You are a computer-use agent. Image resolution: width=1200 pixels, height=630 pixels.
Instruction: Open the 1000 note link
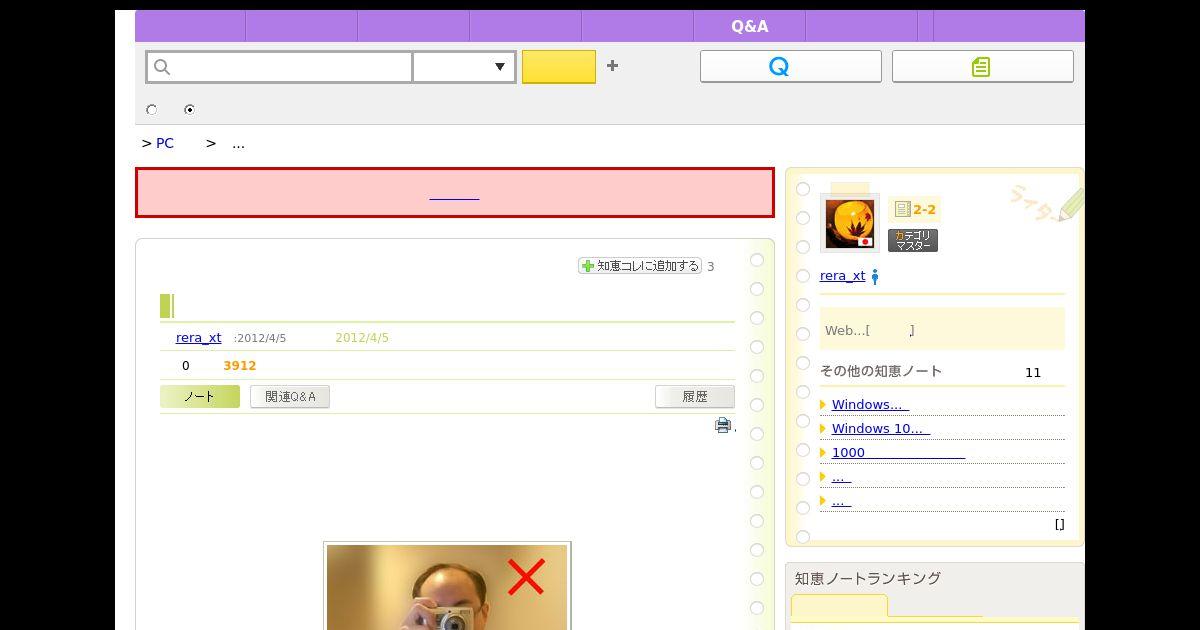pos(898,453)
